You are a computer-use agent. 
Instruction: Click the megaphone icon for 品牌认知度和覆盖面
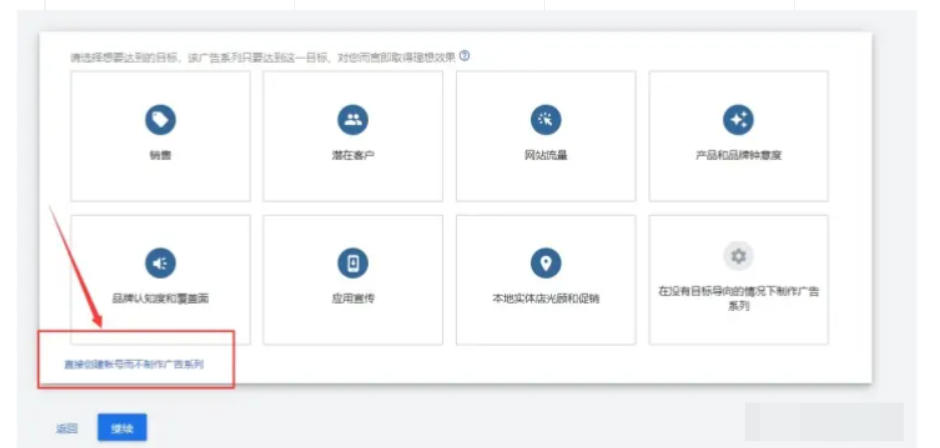point(160,263)
